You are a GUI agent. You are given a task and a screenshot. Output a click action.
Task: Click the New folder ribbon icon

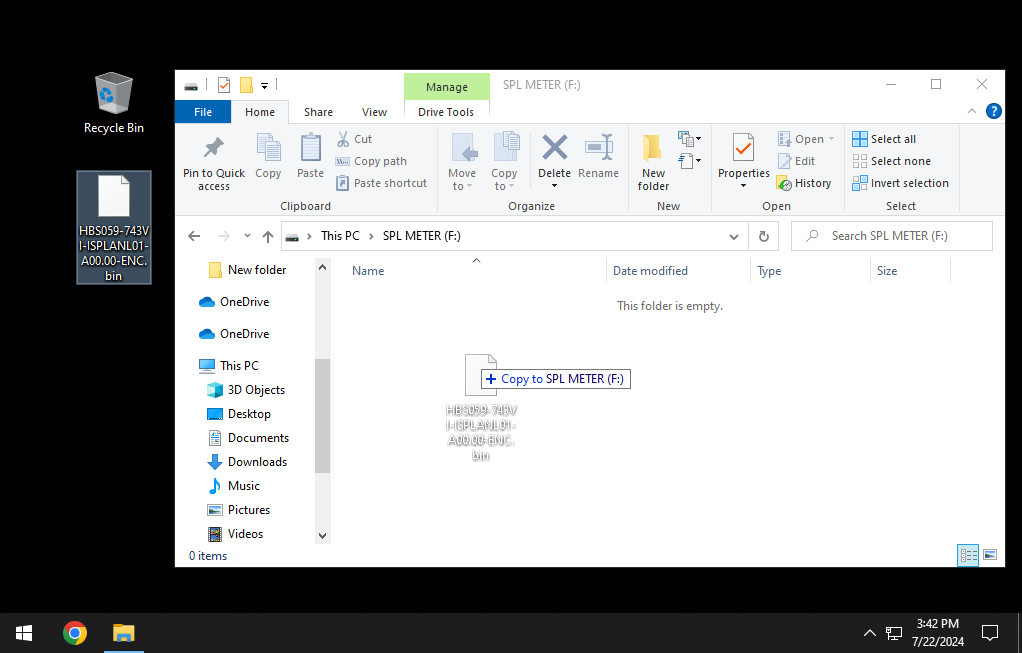click(653, 149)
